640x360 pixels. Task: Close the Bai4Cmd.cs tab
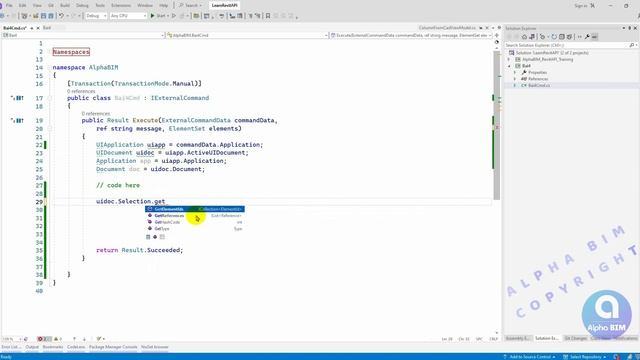click(38, 28)
